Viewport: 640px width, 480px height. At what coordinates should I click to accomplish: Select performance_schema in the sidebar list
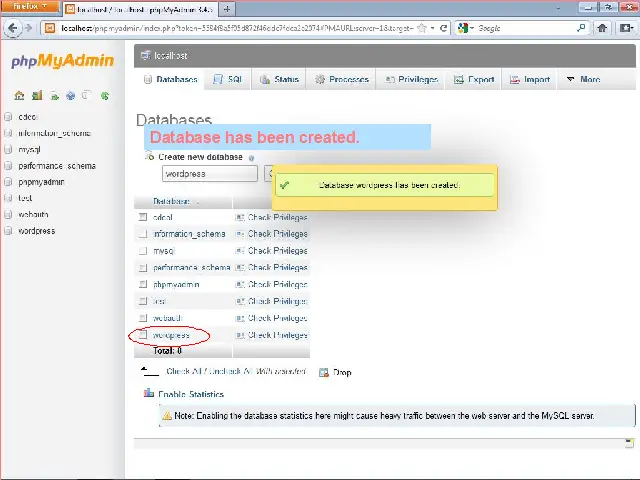click(x=57, y=166)
